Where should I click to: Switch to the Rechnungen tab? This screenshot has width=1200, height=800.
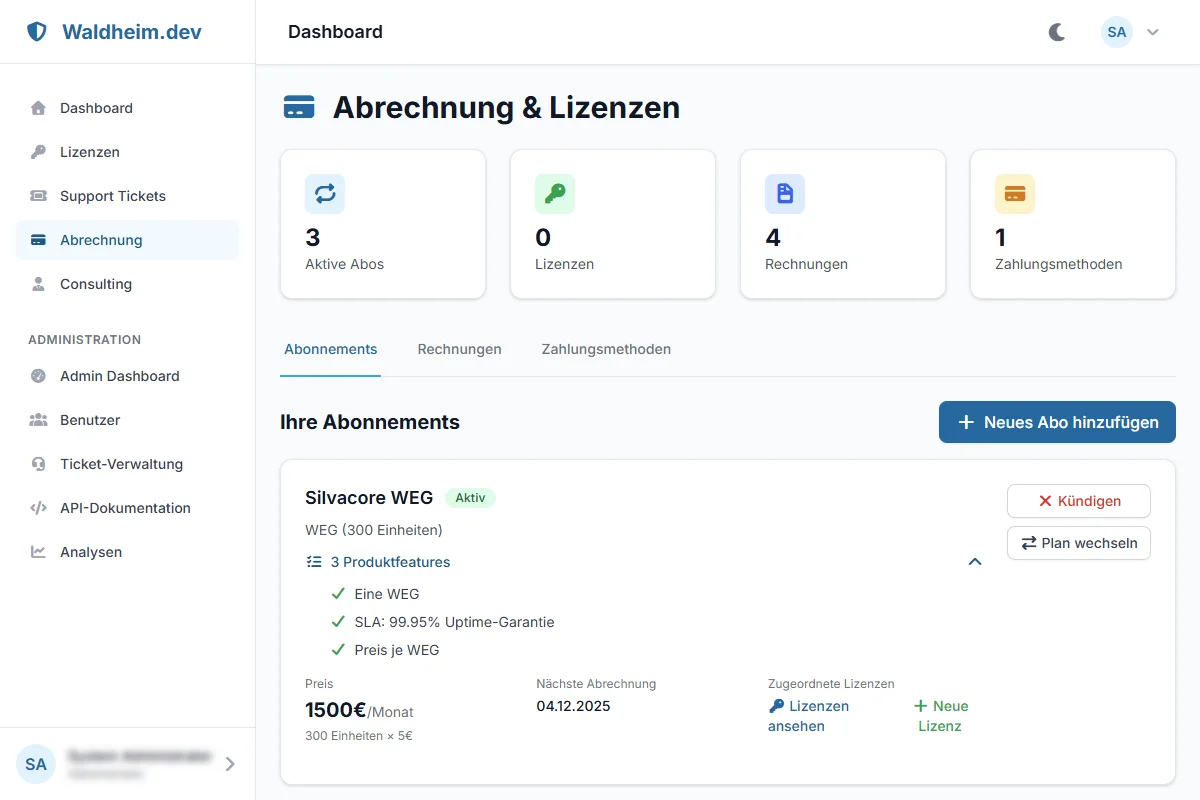pos(459,349)
